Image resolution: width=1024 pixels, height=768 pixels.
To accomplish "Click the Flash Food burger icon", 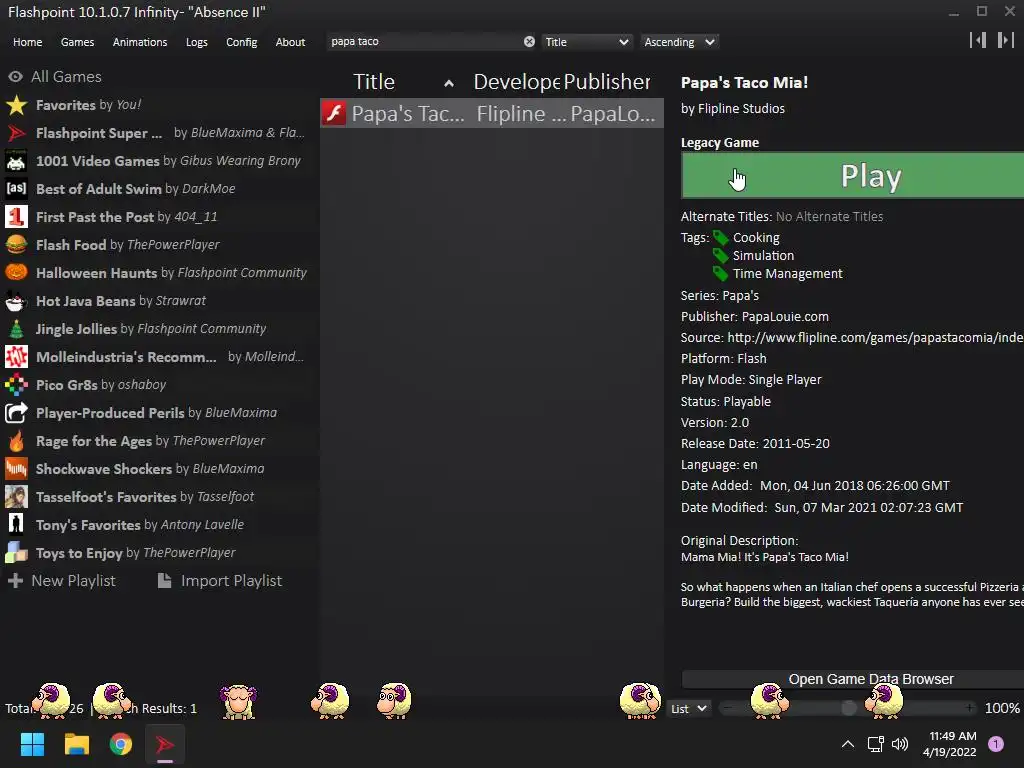I will pos(16,245).
